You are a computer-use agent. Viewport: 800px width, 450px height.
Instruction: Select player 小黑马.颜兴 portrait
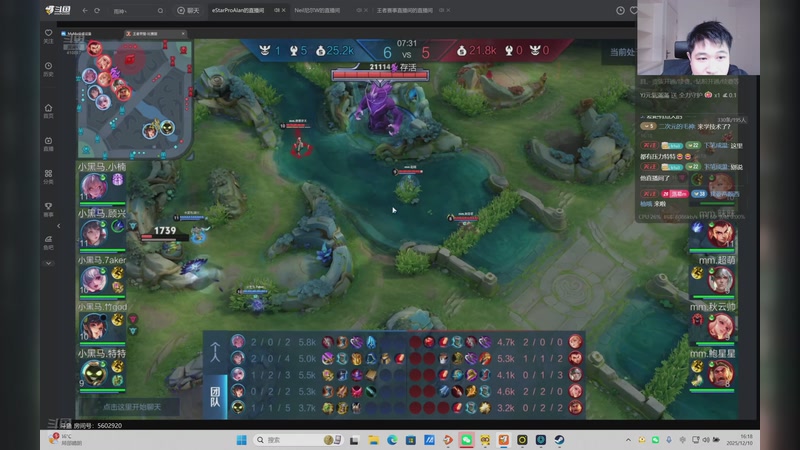pyautogui.click(x=94, y=233)
